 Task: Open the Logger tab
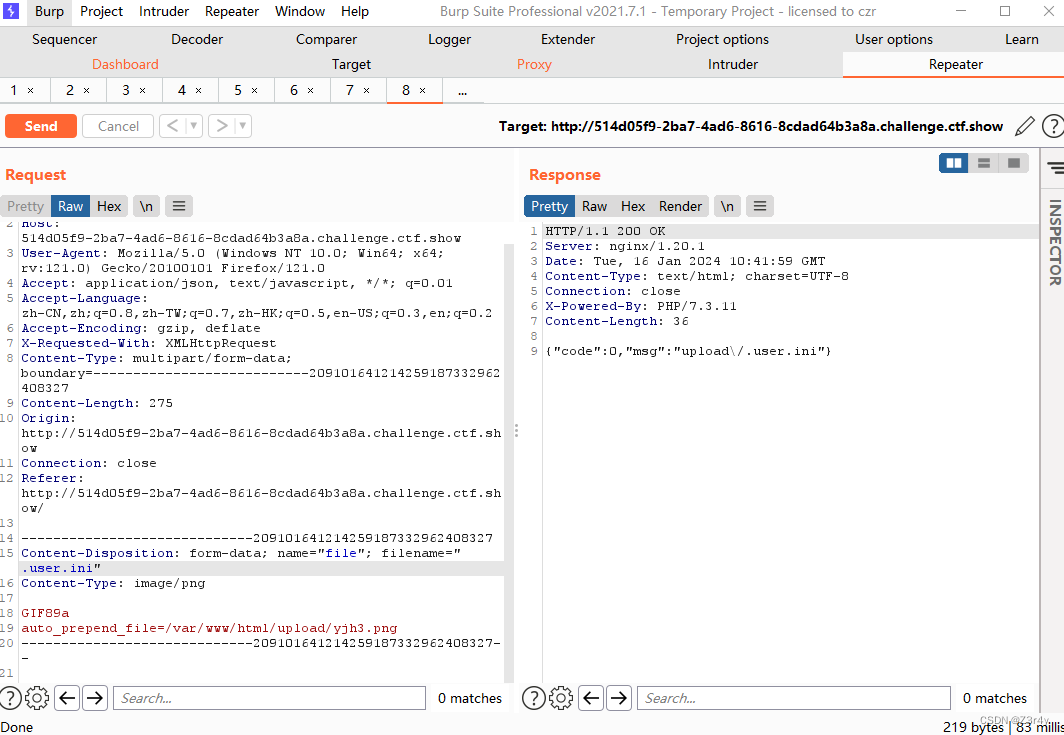[x=450, y=39]
